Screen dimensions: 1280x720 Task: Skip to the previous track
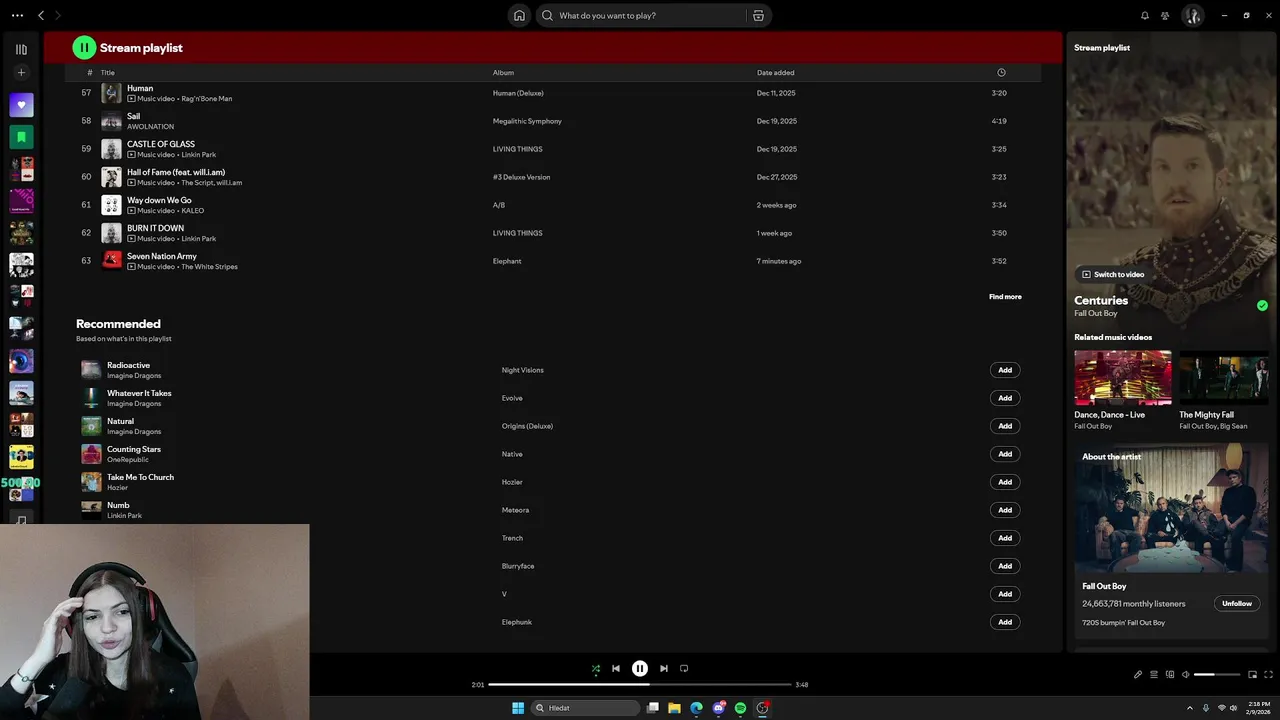point(616,669)
